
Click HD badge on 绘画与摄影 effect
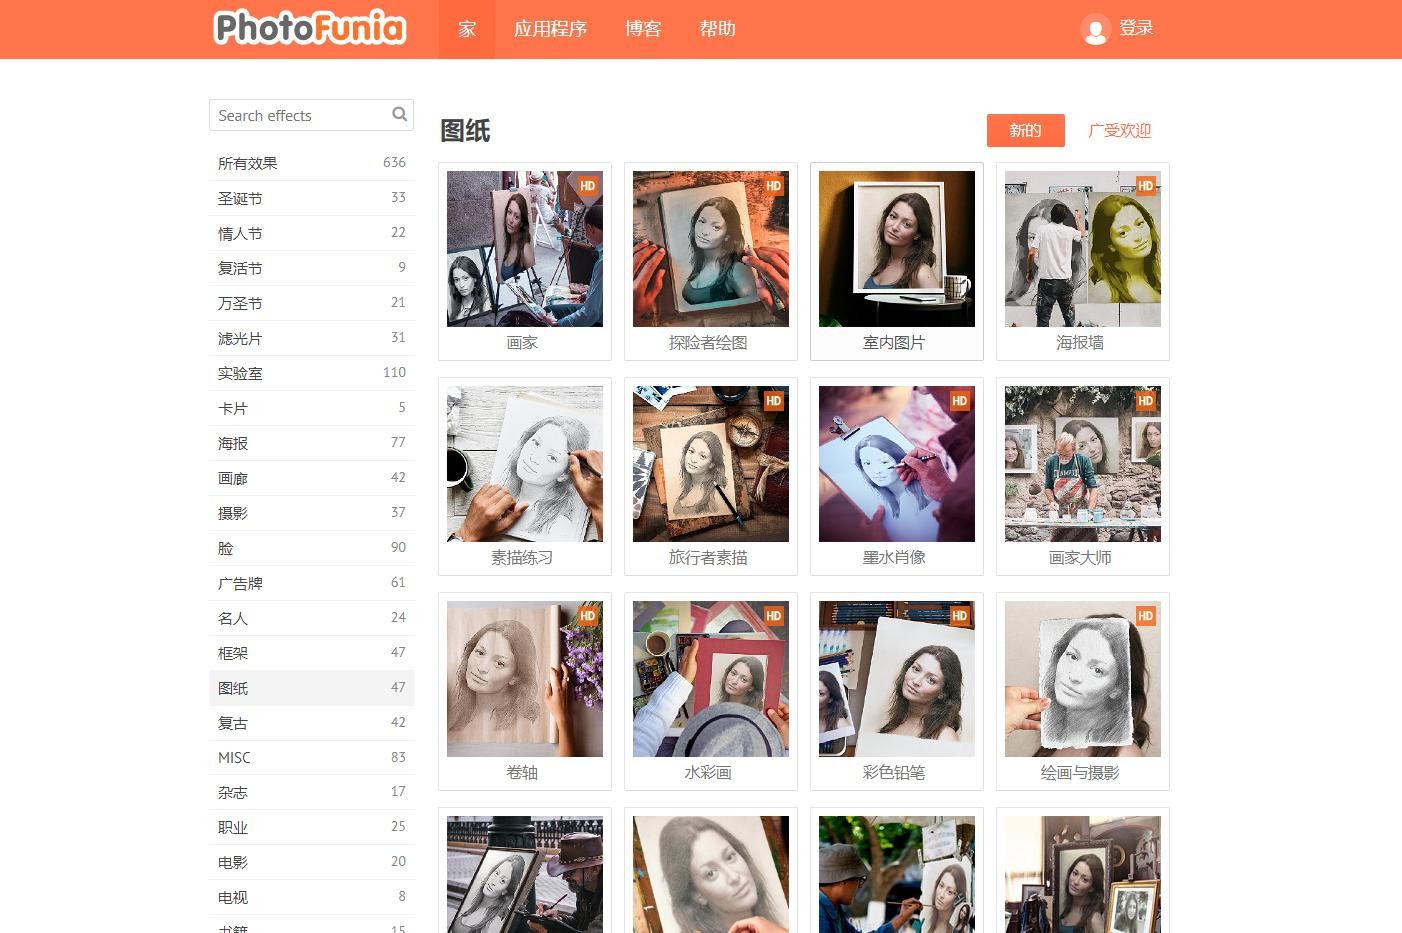pyautogui.click(x=1145, y=616)
